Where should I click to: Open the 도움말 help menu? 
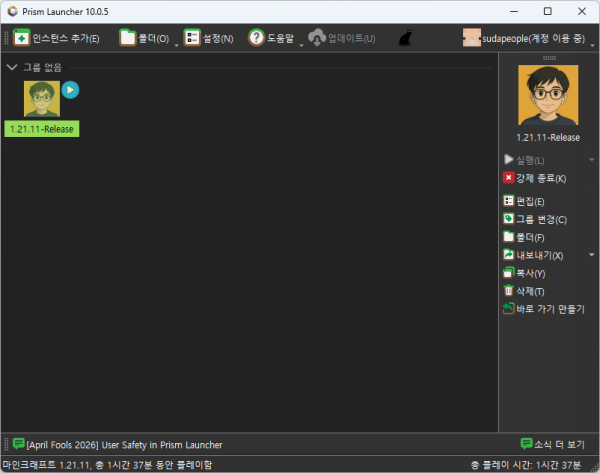(x=271, y=38)
